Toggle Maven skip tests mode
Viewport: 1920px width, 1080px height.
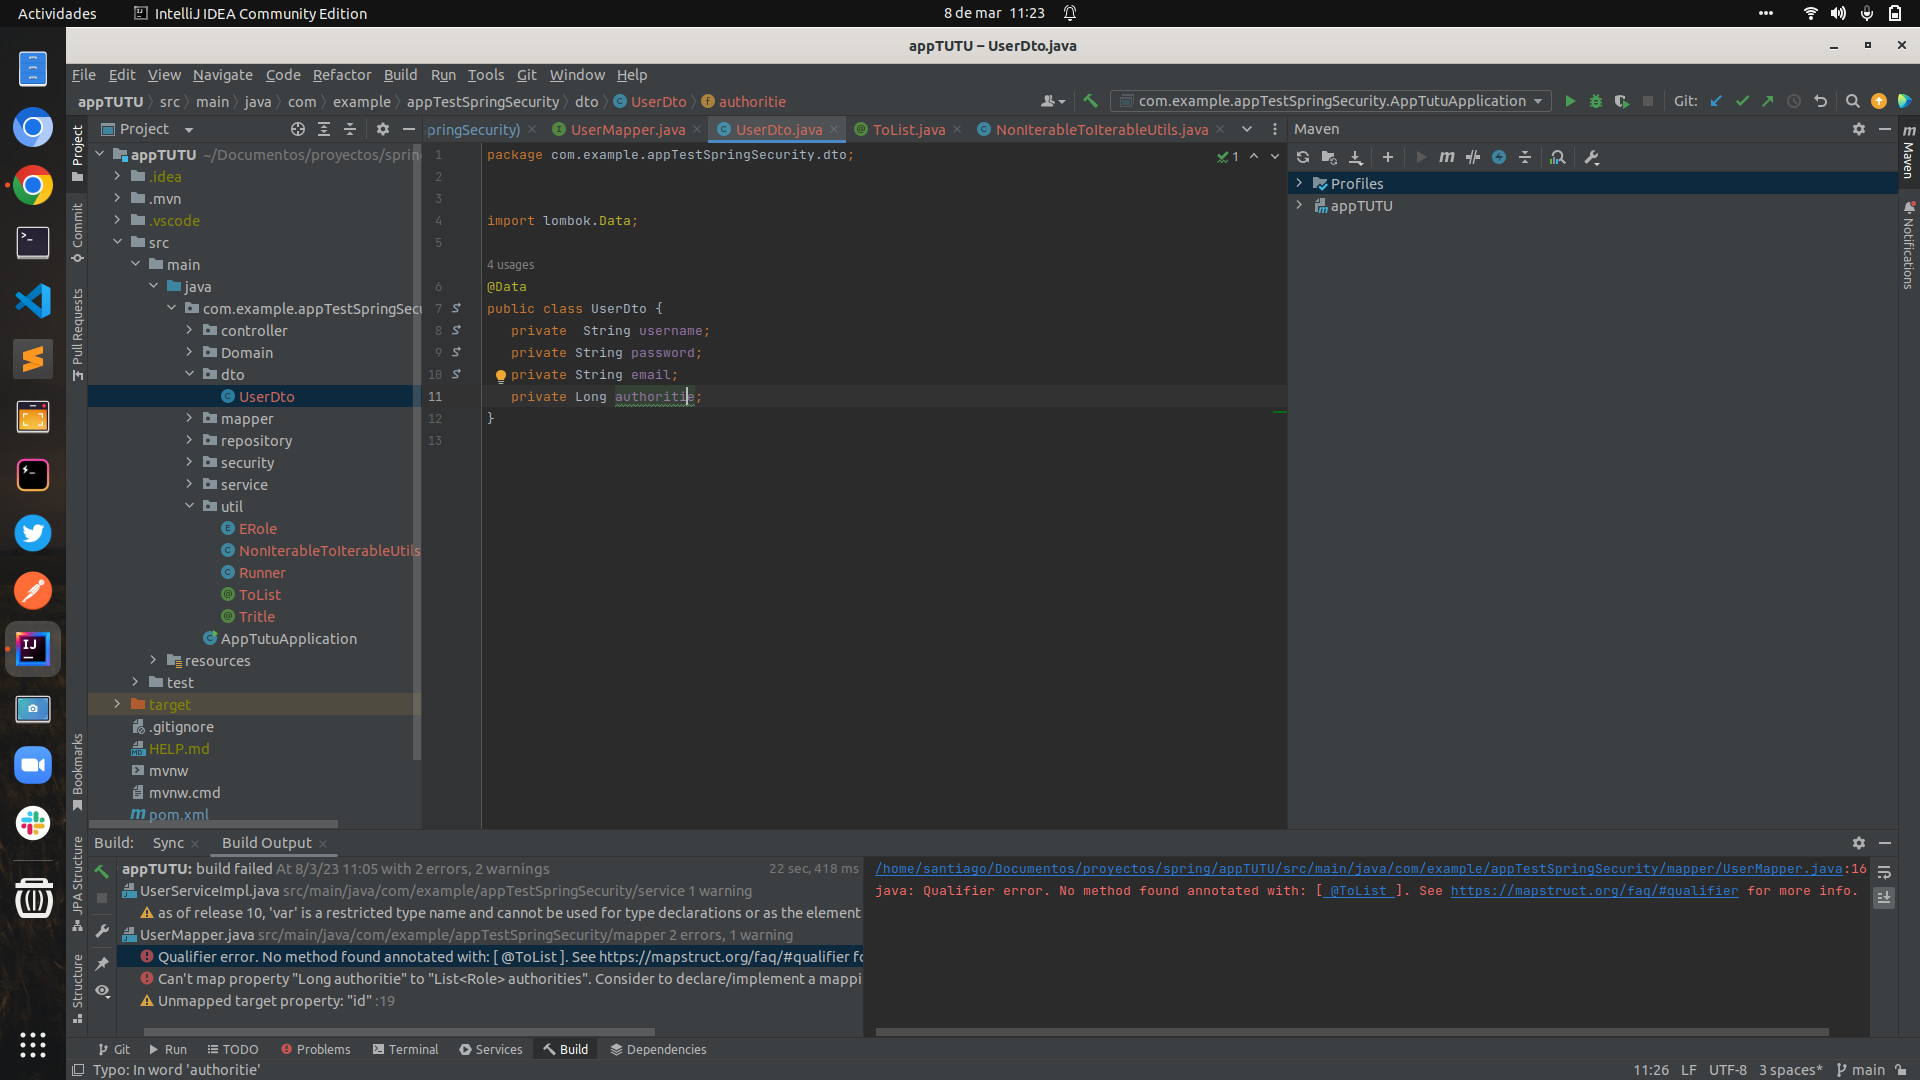[x=1499, y=157]
